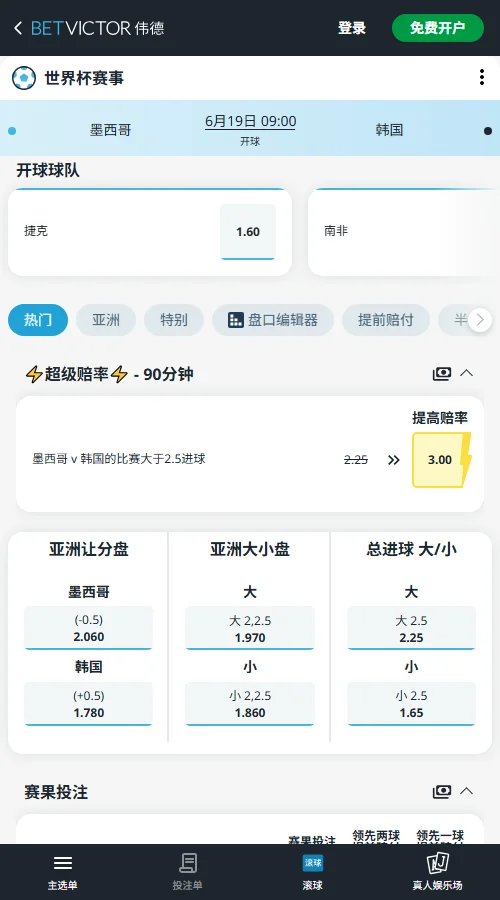Go to 滚球 in-play section

(313, 871)
